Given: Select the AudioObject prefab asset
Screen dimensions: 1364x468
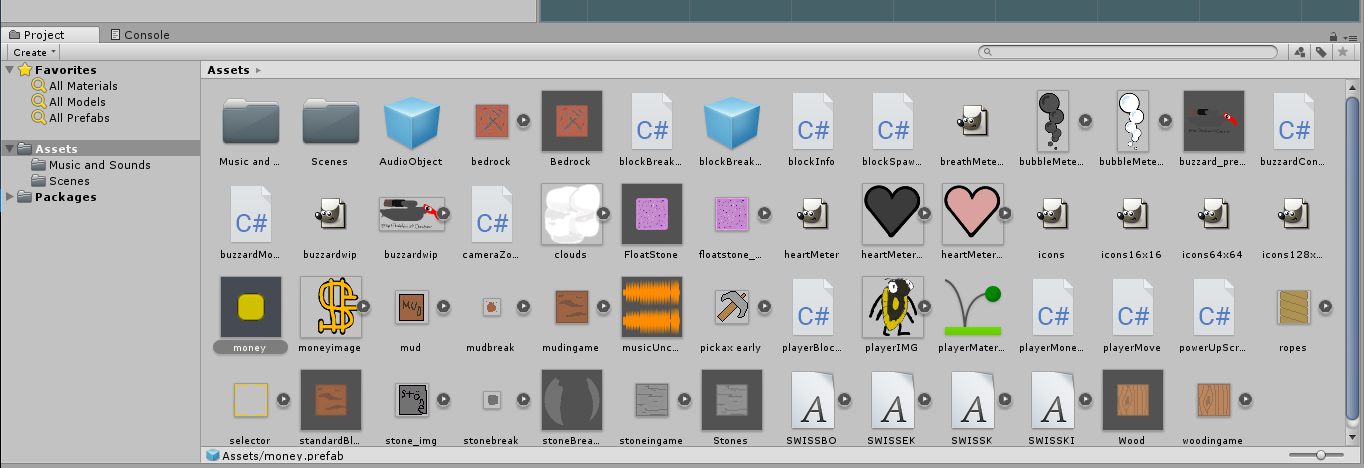Looking at the screenshot, I should [411, 122].
